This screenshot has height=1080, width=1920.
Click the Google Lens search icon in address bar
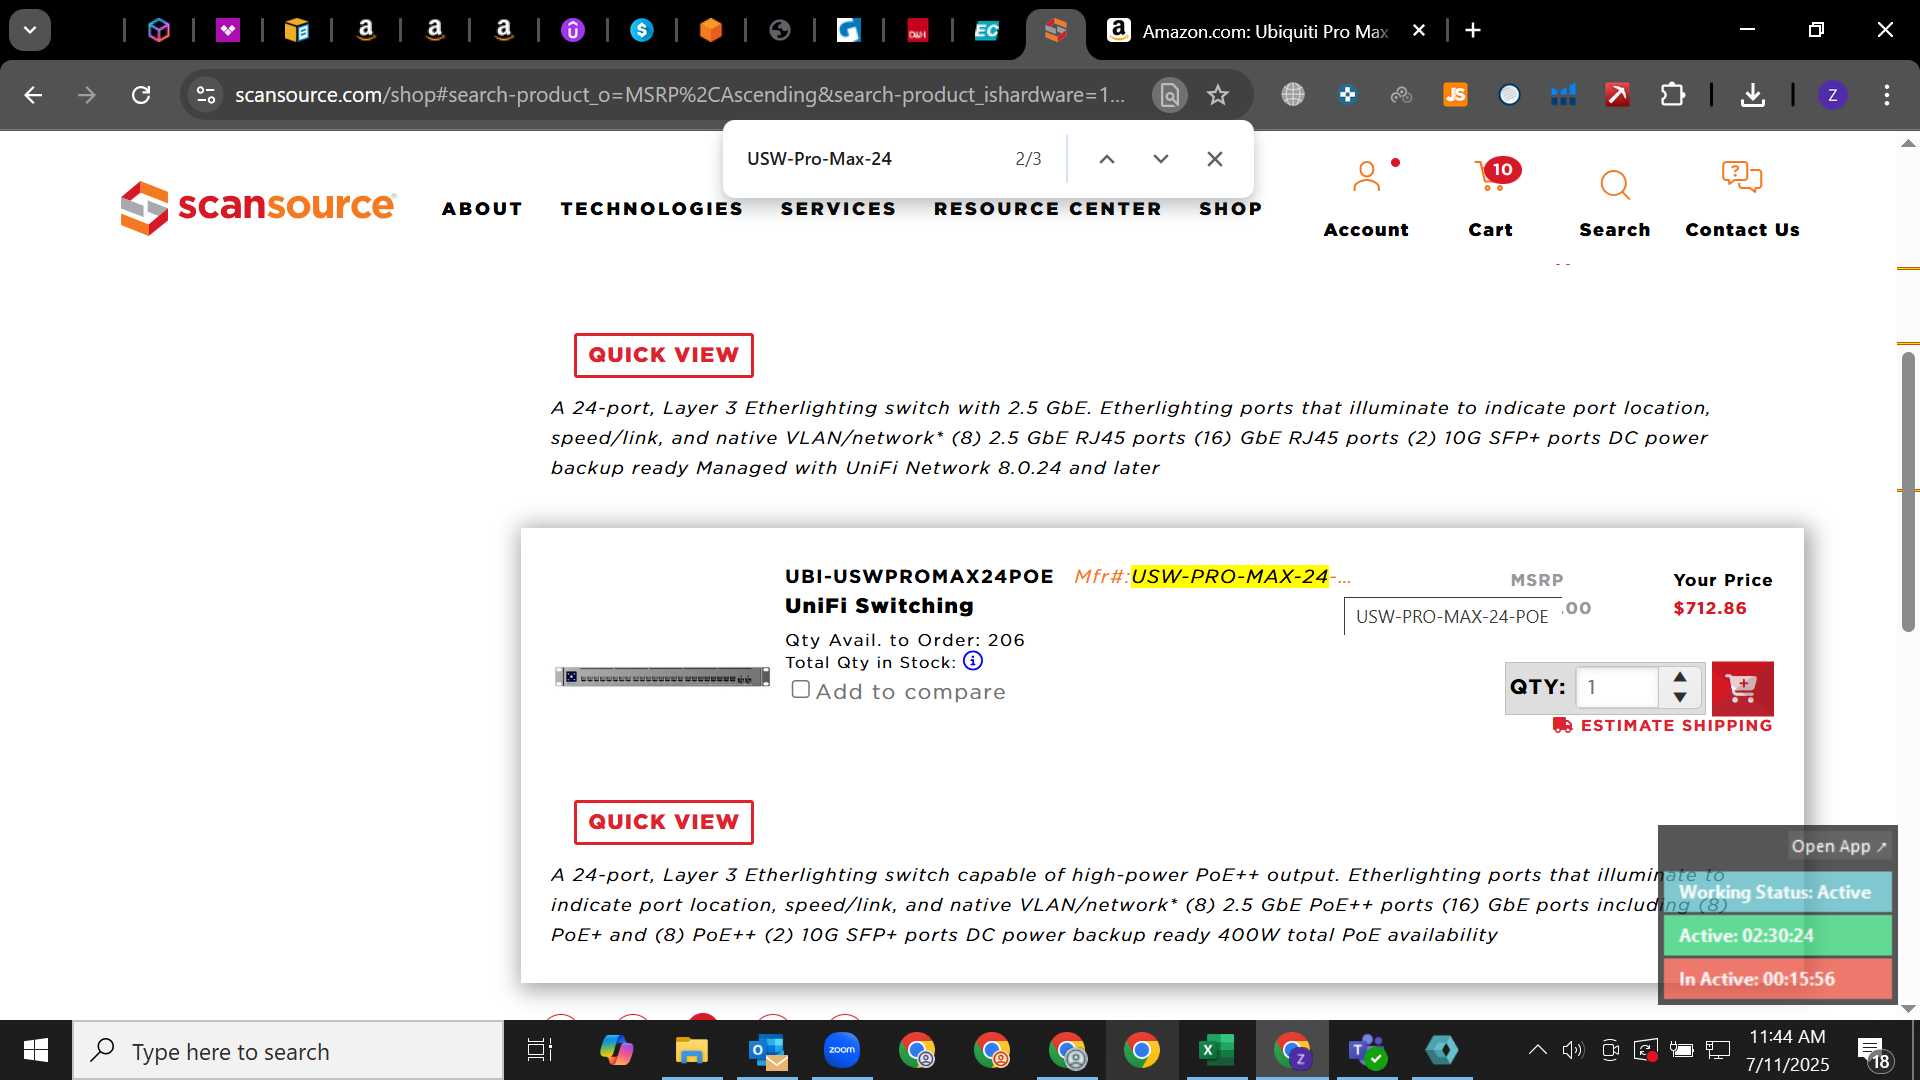point(1169,95)
